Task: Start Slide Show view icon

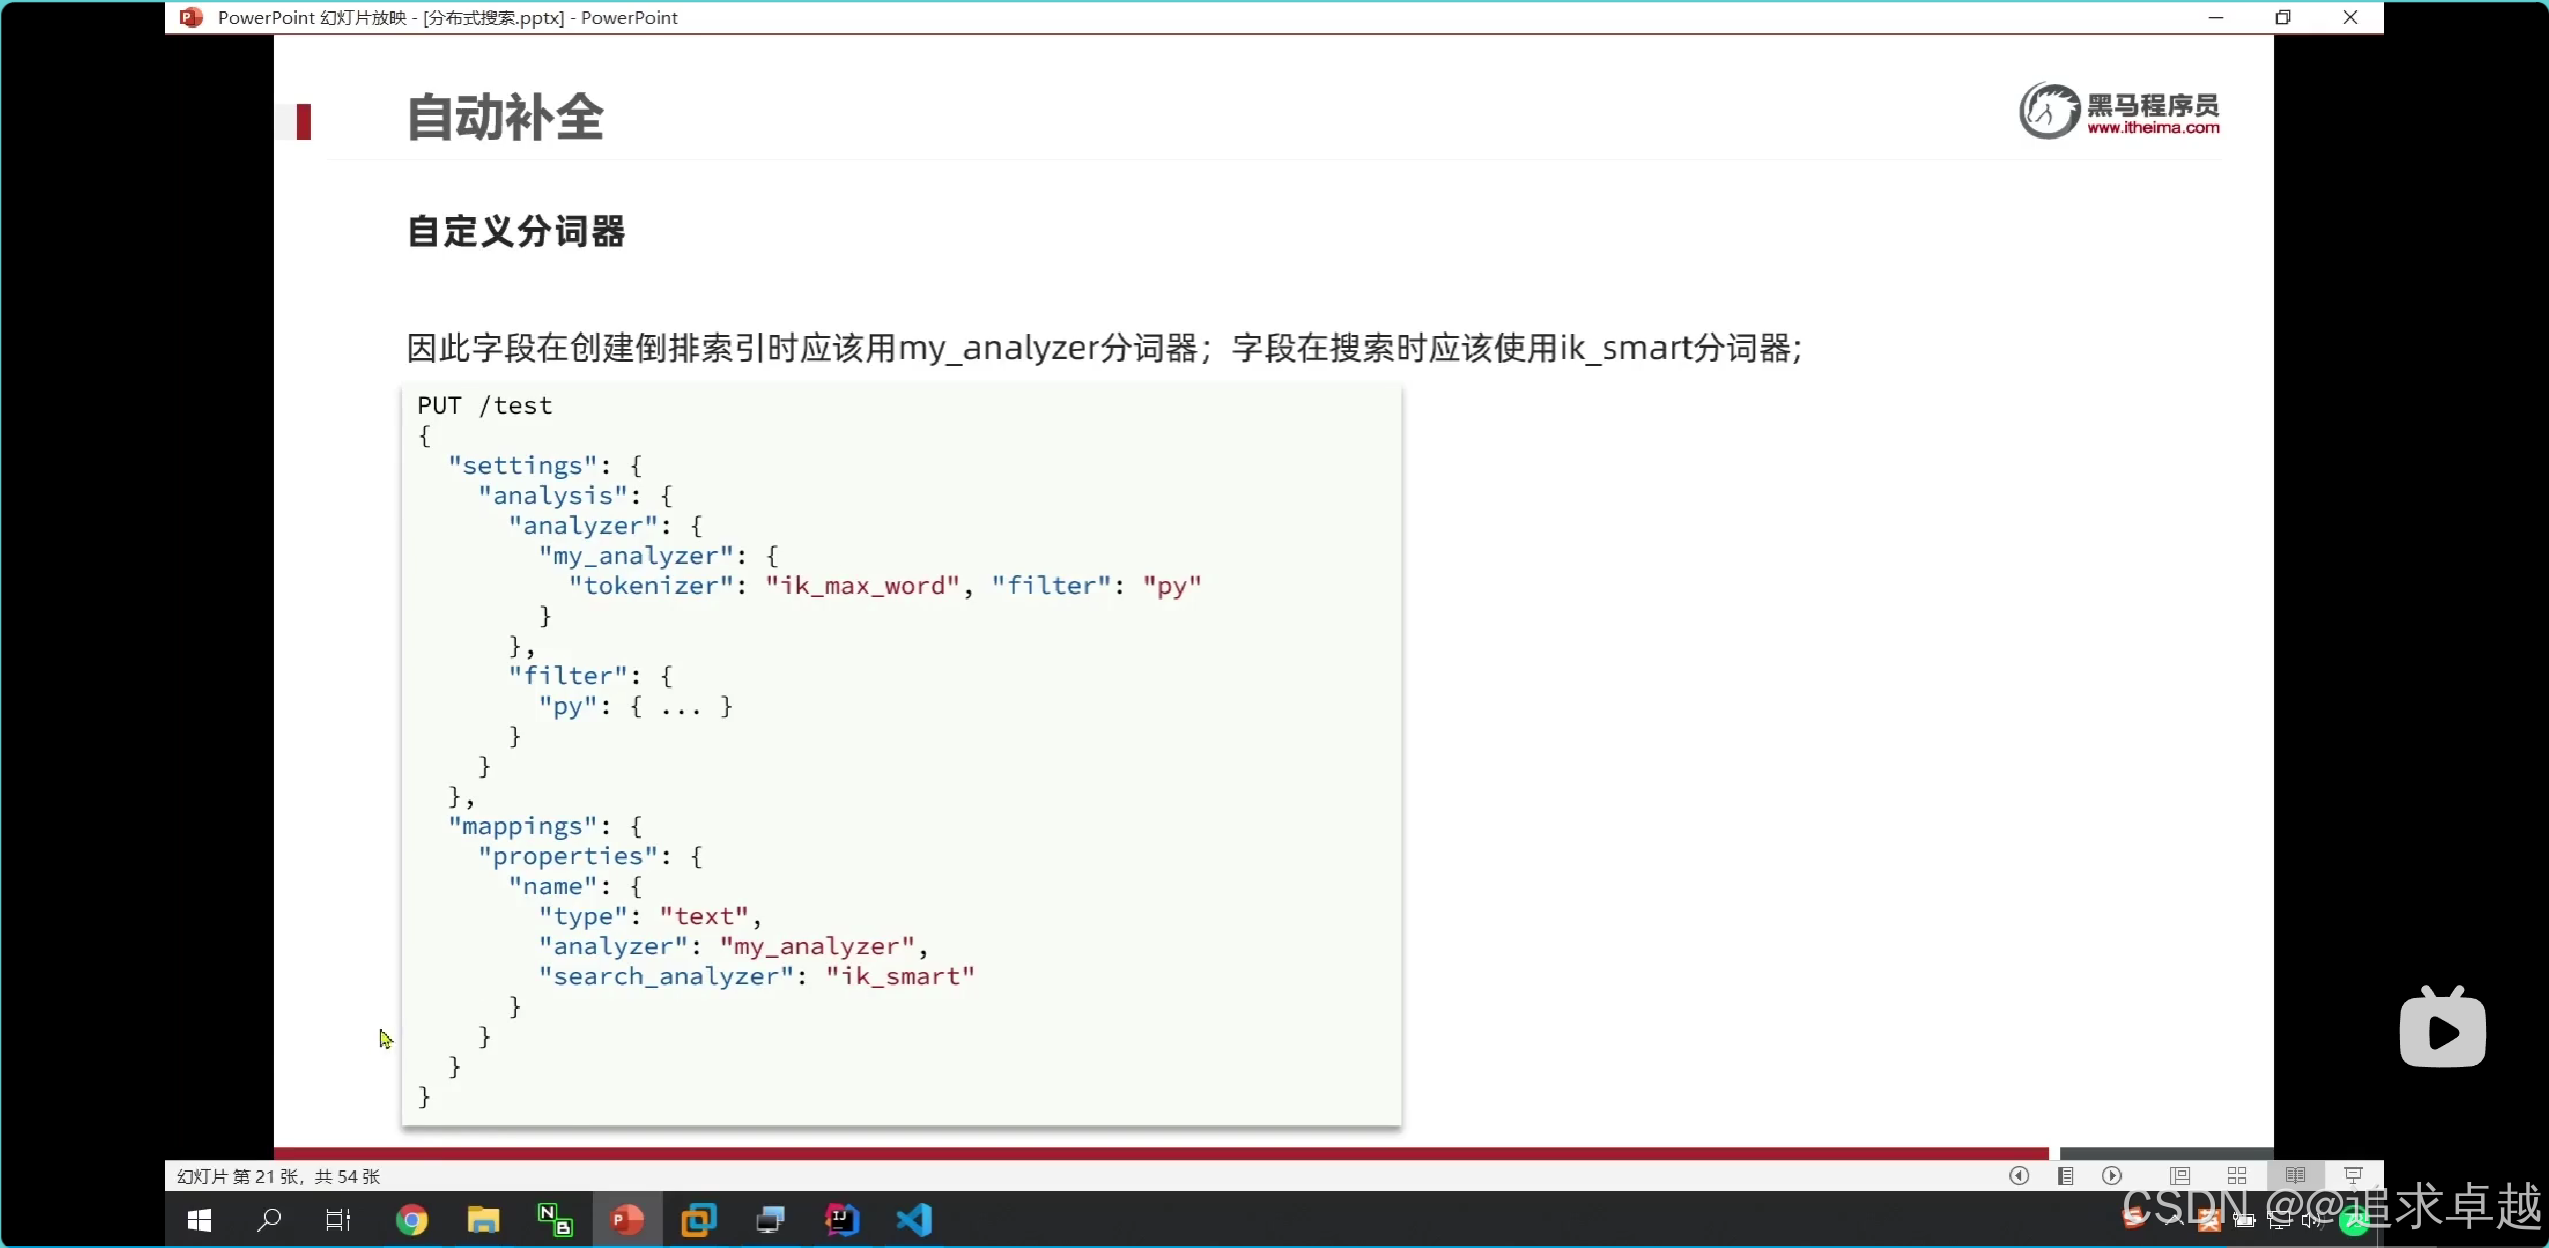Action: click(x=2353, y=1176)
